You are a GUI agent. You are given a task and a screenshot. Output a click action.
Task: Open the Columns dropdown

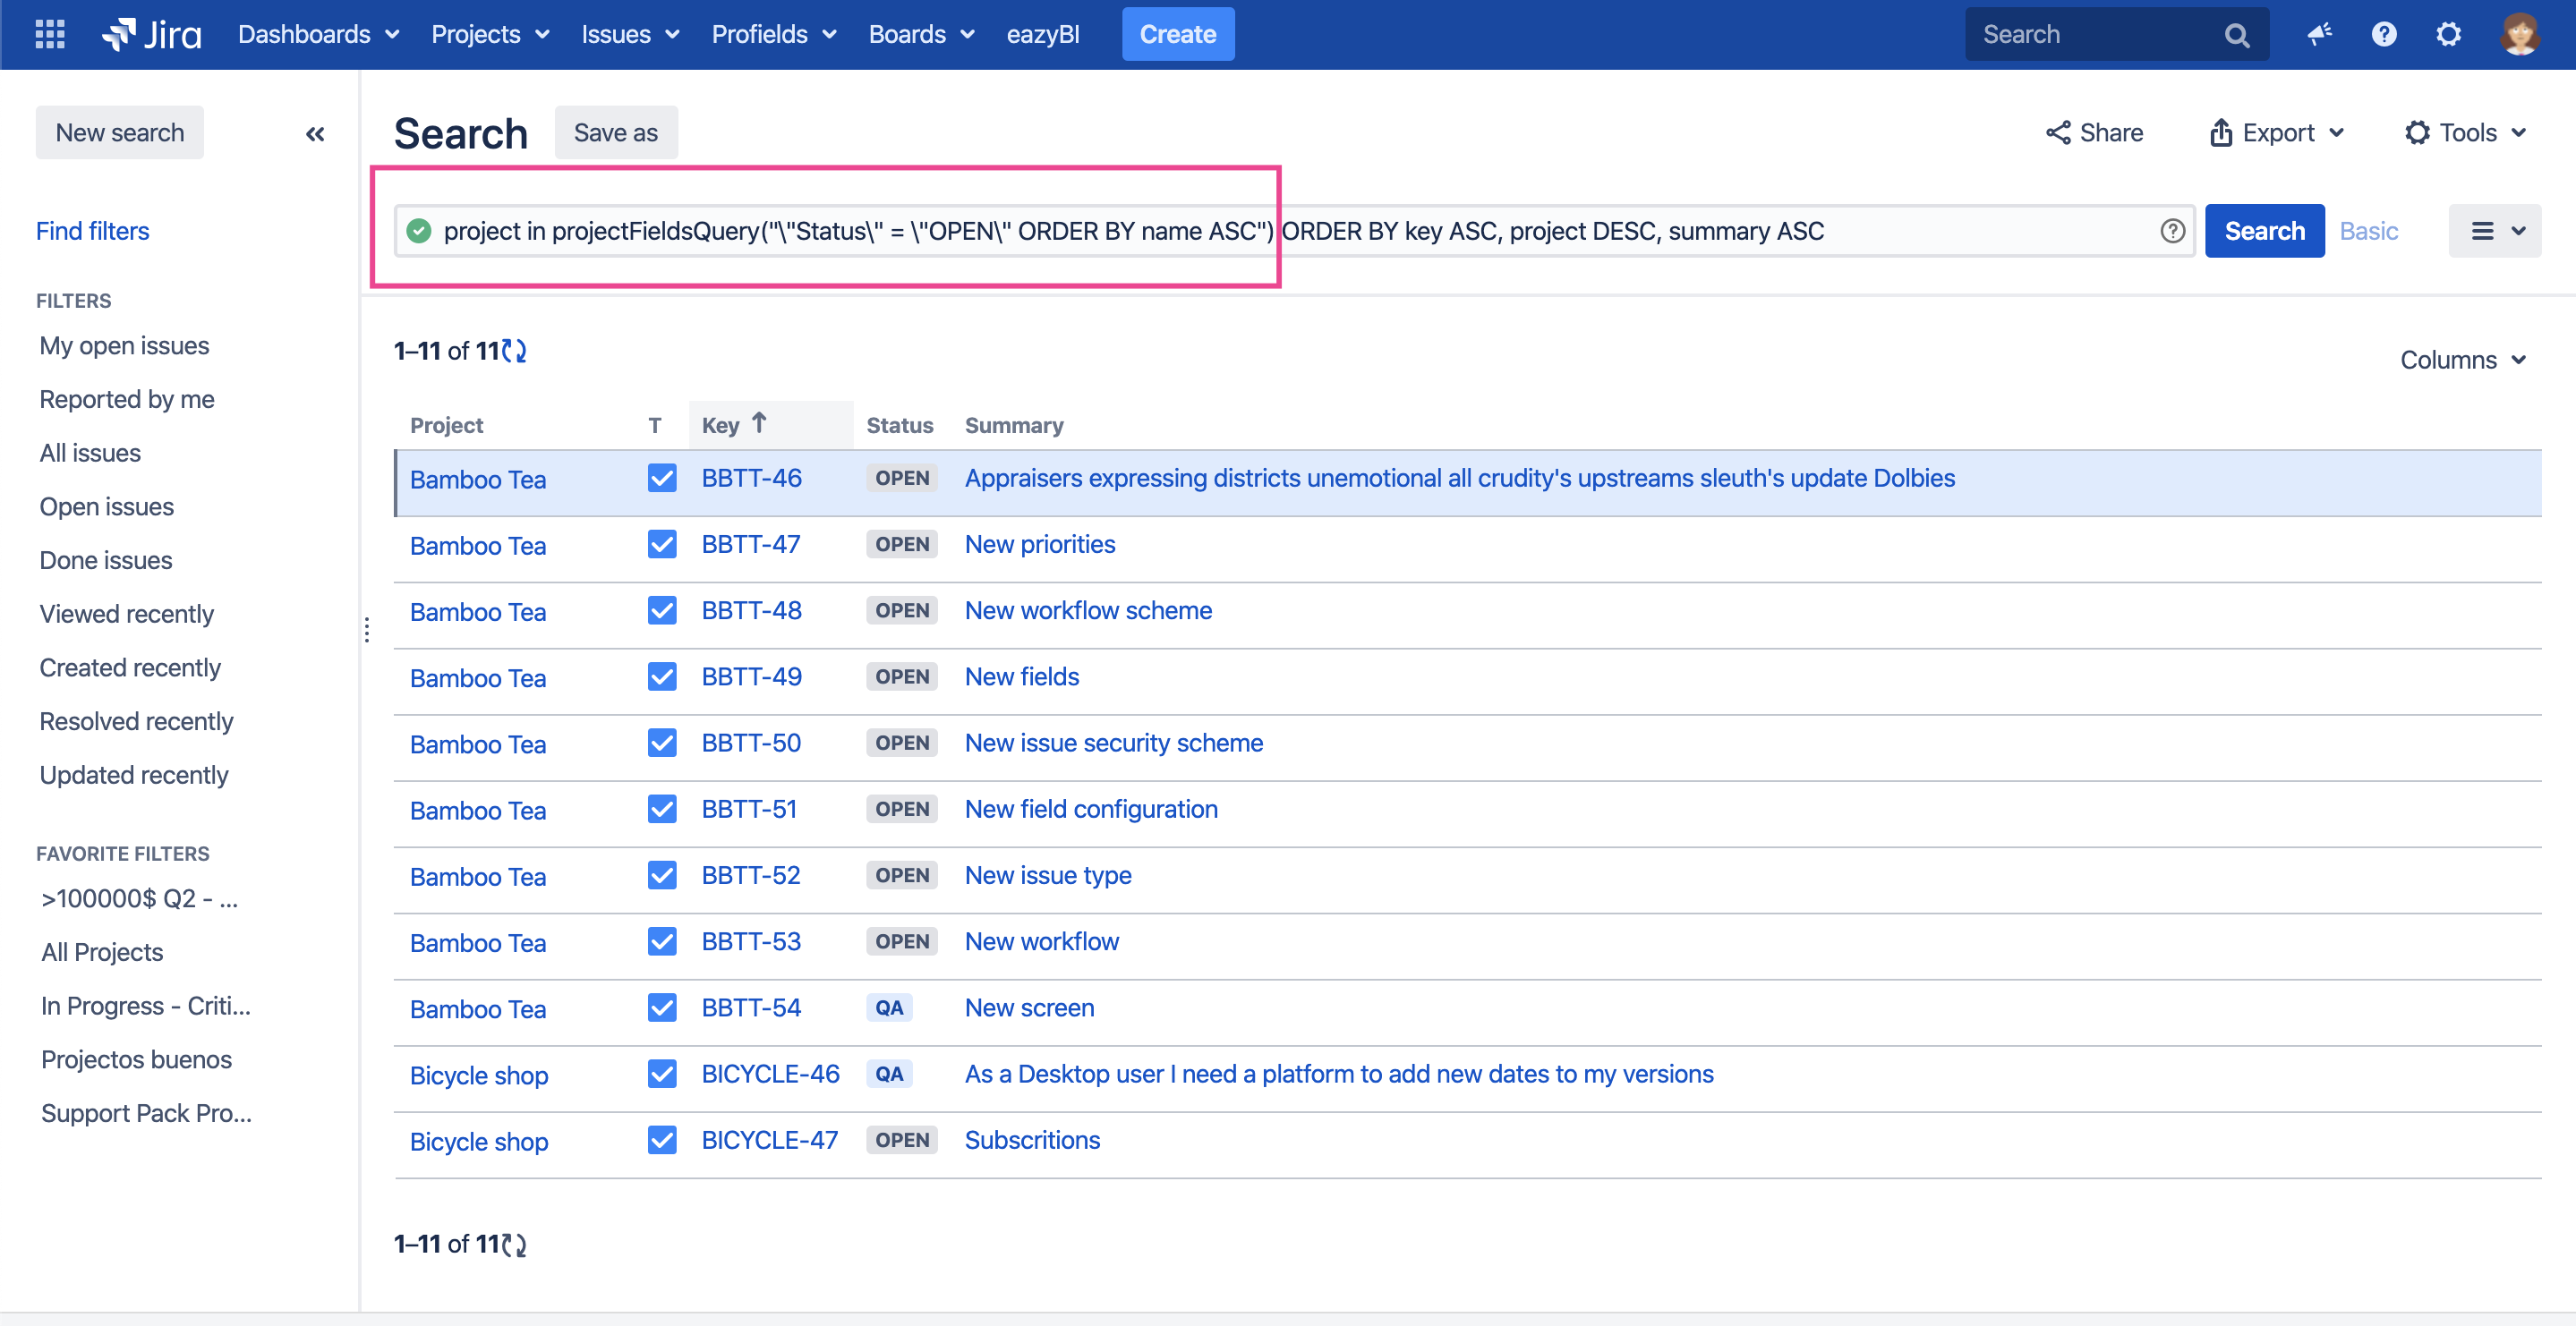pyautogui.click(x=2463, y=360)
